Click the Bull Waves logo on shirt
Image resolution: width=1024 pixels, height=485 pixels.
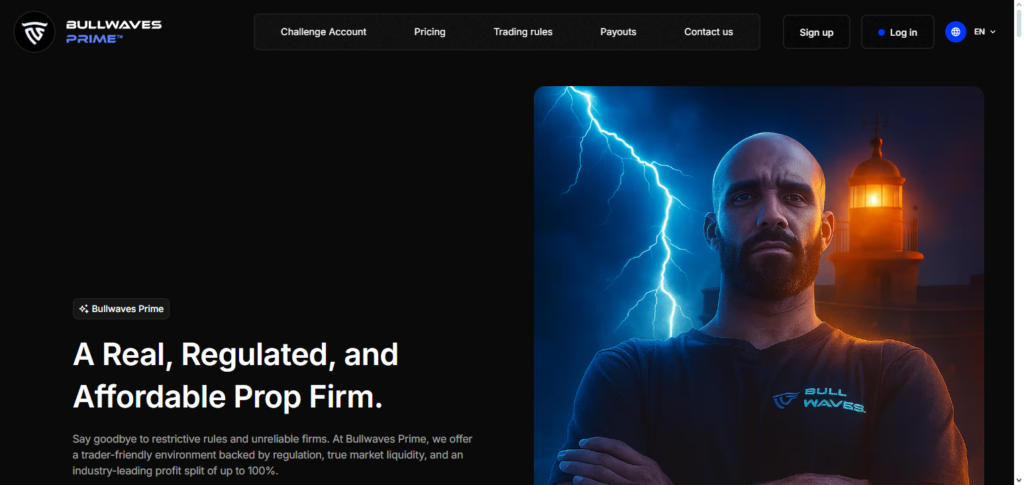(x=819, y=400)
